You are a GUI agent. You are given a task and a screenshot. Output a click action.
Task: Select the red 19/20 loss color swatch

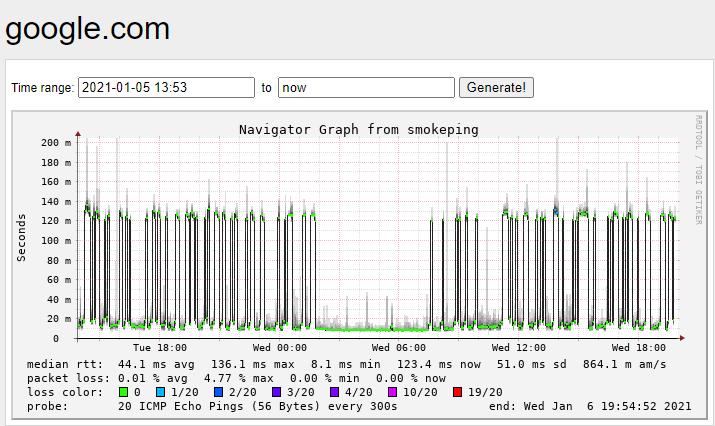[x=457, y=392]
